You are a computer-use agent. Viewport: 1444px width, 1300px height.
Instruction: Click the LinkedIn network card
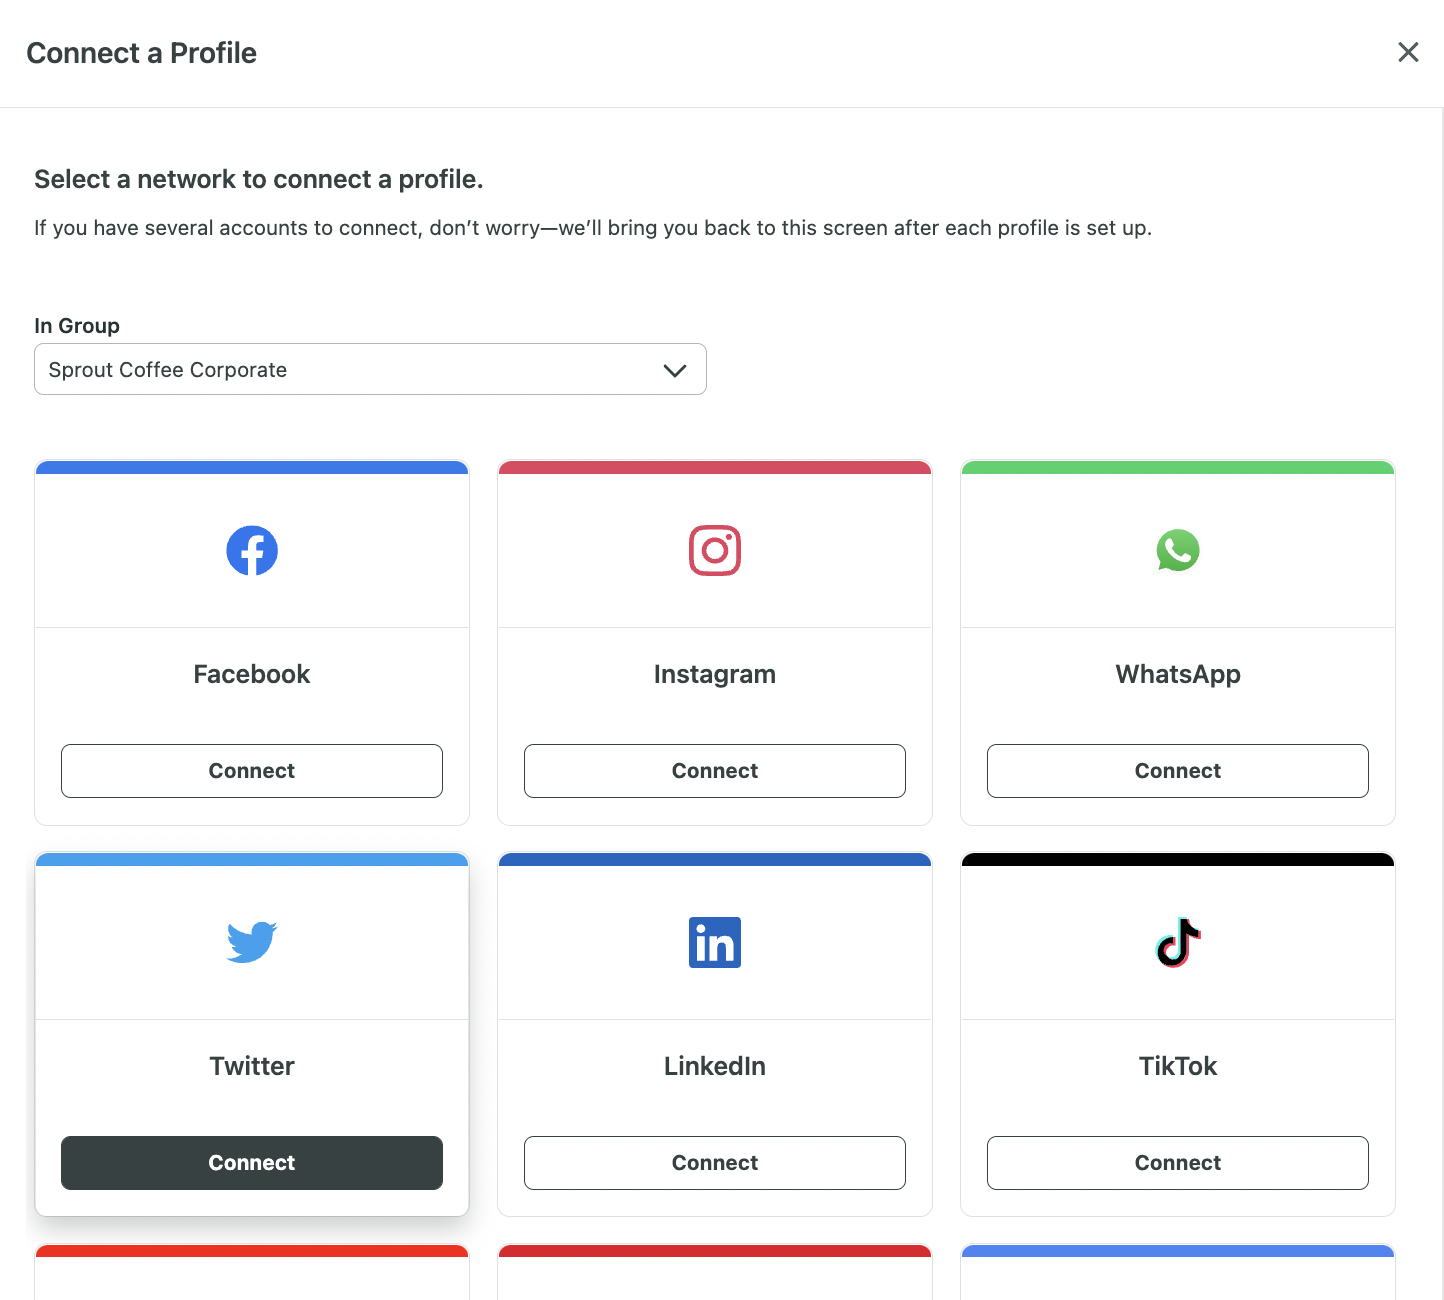coord(714,1000)
